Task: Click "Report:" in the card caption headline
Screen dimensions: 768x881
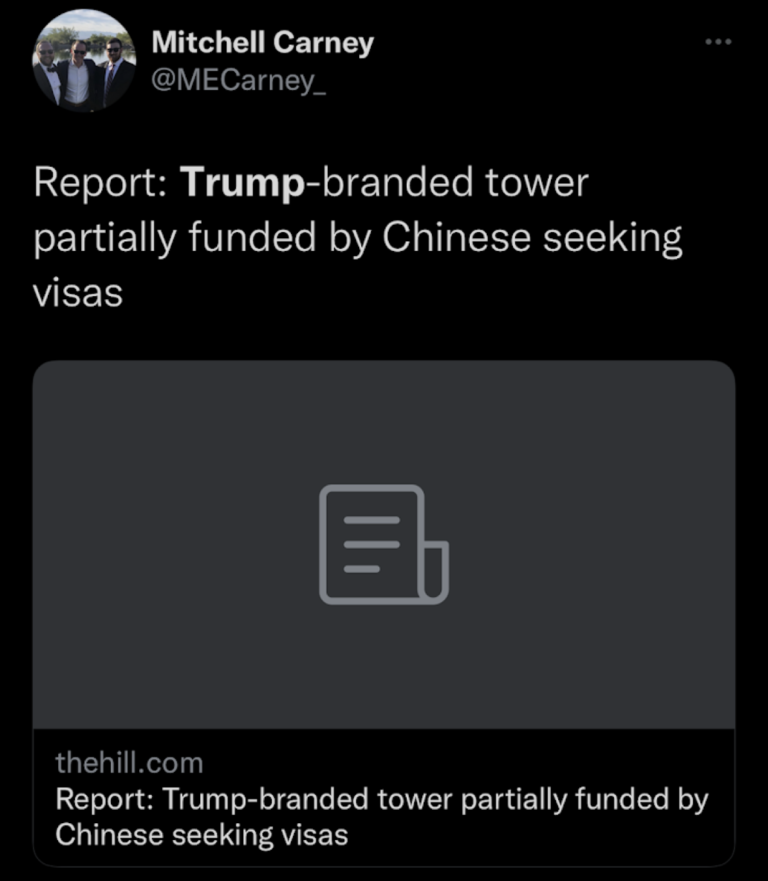Action: point(104,800)
